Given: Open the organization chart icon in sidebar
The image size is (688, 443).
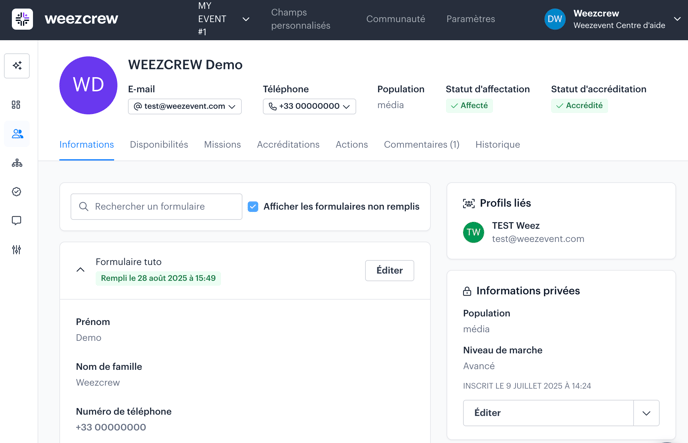Looking at the screenshot, I should 17,163.
